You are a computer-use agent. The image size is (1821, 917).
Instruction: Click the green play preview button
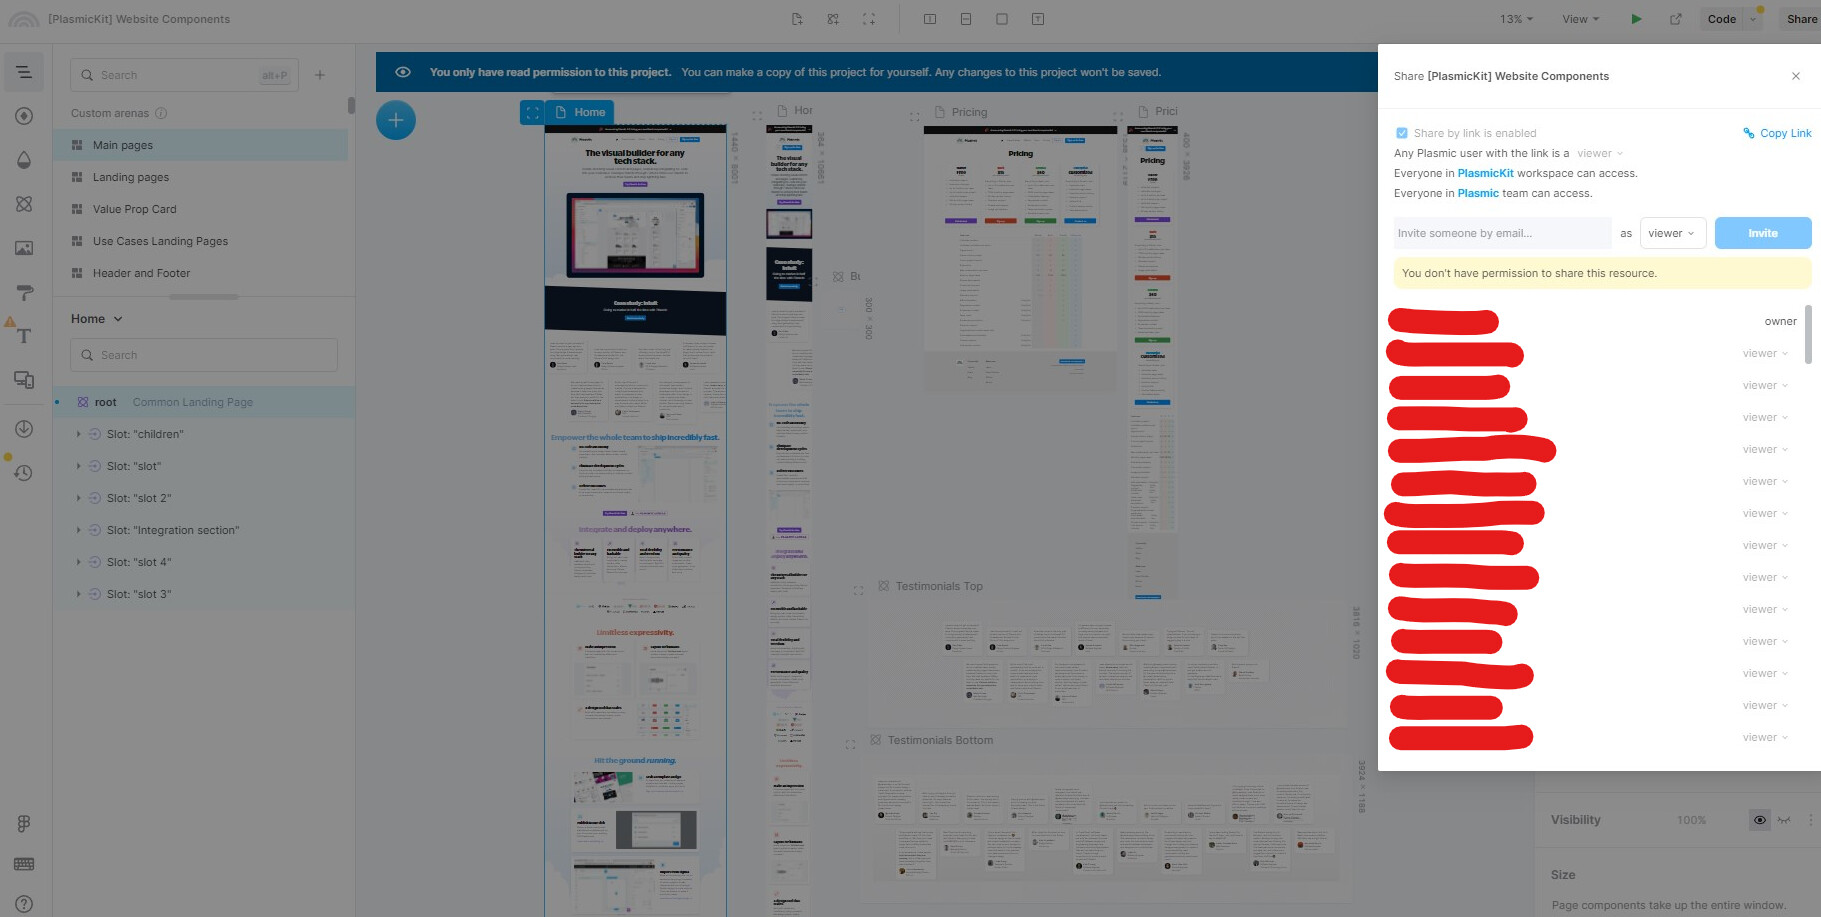coord(1636,19)
